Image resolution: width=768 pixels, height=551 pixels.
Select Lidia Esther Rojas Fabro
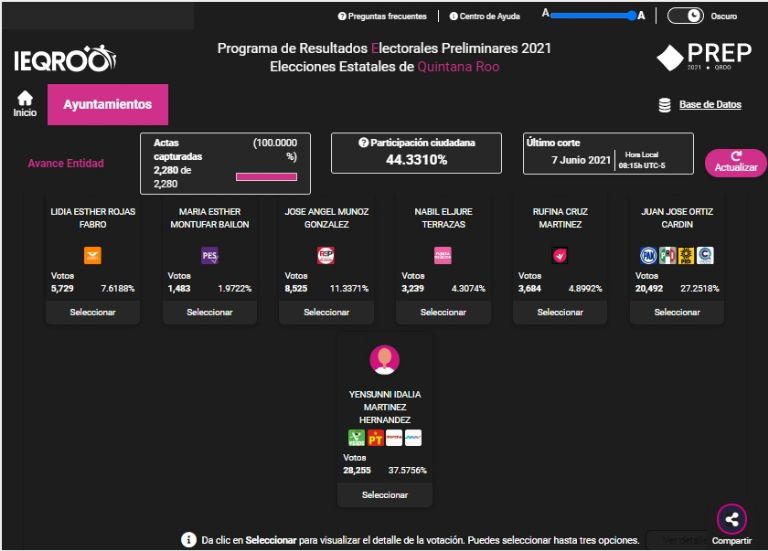[x=93, y=312]
